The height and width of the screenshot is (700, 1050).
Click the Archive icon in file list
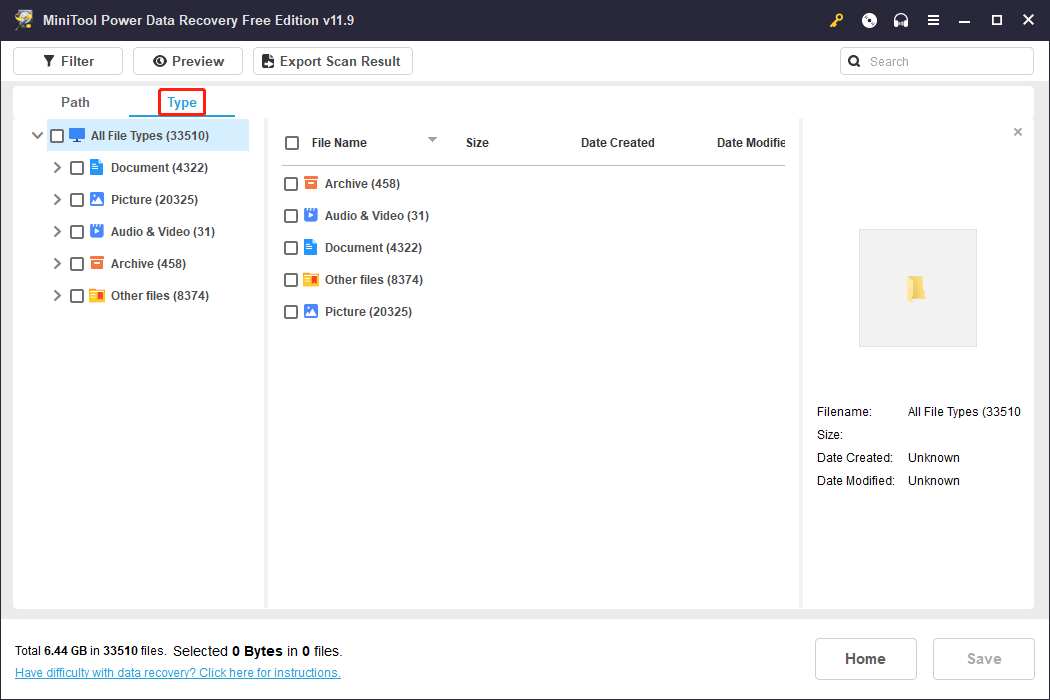pyautogui.click(x=311, y=184)
